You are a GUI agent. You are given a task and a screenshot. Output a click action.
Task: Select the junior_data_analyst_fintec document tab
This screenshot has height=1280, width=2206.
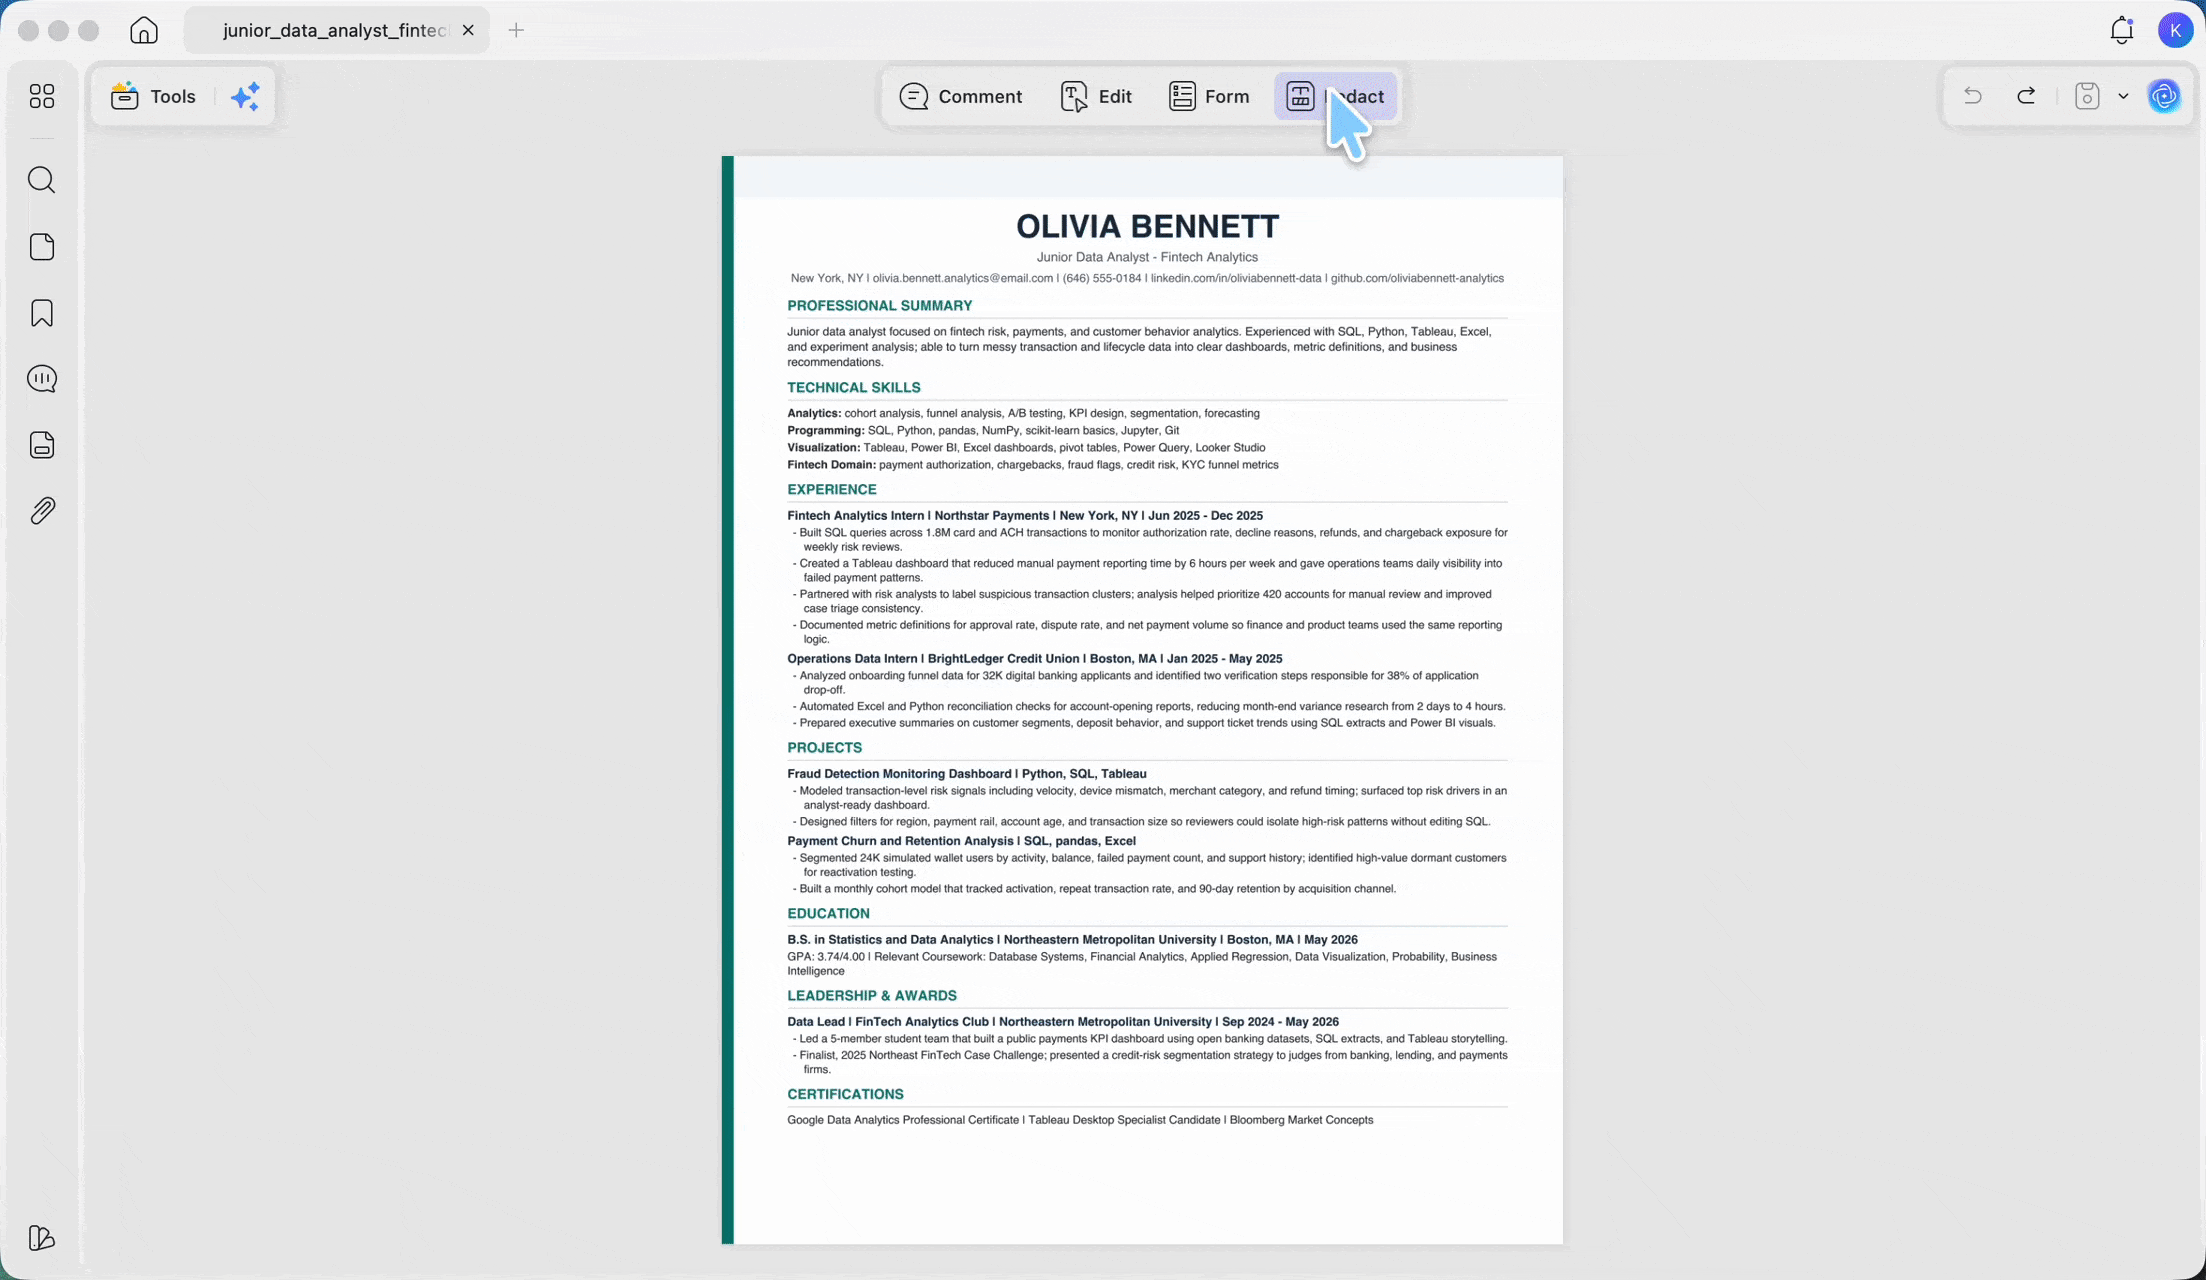(336, 30)
